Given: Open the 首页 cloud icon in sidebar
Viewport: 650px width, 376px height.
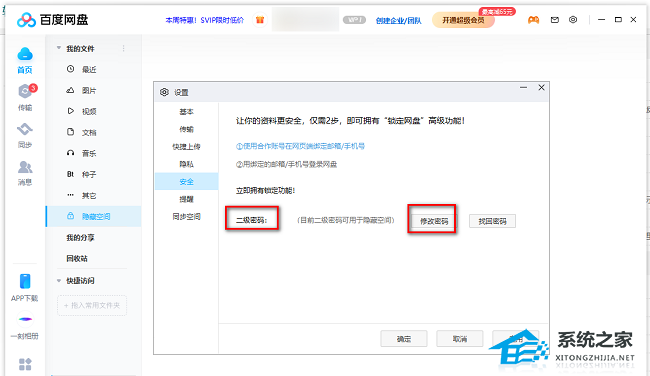Looking at the screenshot, I should [x=25, y=54].
